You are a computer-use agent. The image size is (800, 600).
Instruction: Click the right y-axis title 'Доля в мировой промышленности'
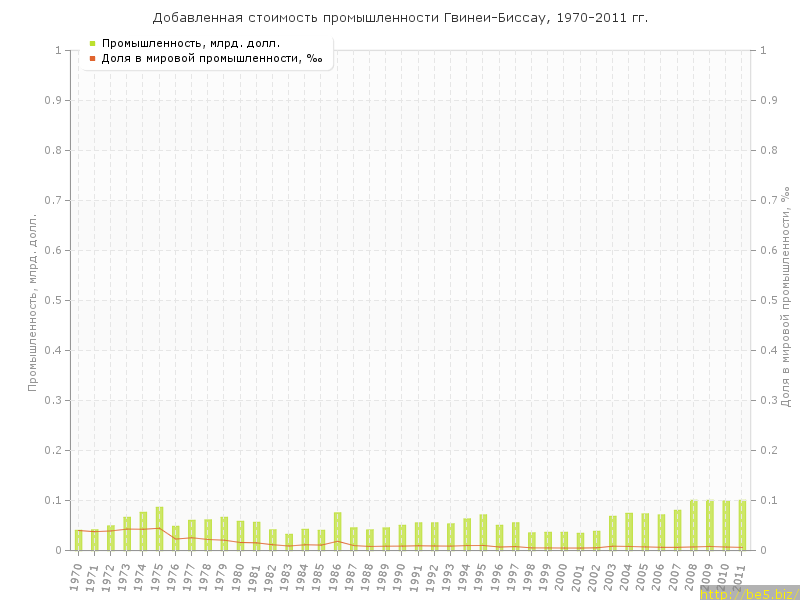(x=786, y=296)
